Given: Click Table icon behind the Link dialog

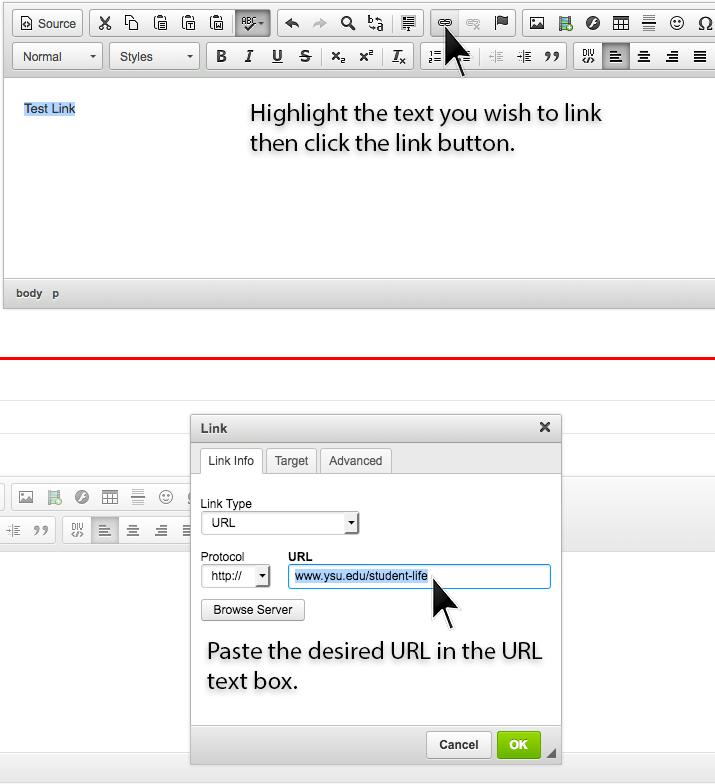Looking at the screenshot, I should [110, 497].
